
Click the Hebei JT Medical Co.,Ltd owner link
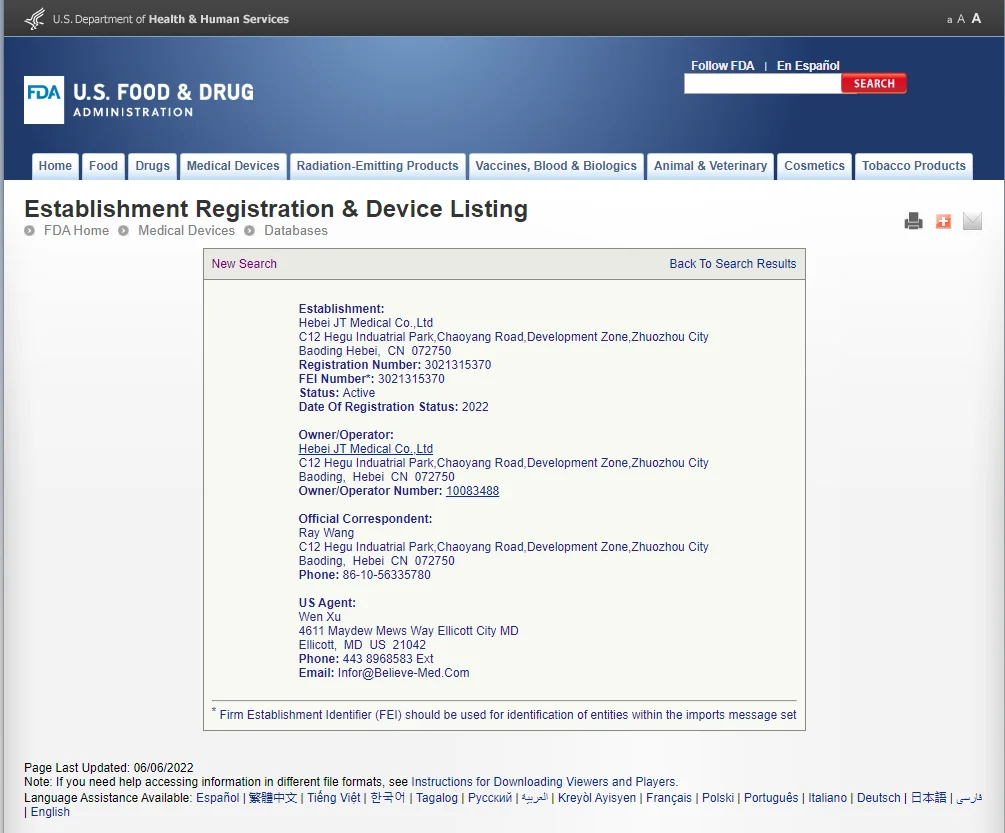point(365,449)
